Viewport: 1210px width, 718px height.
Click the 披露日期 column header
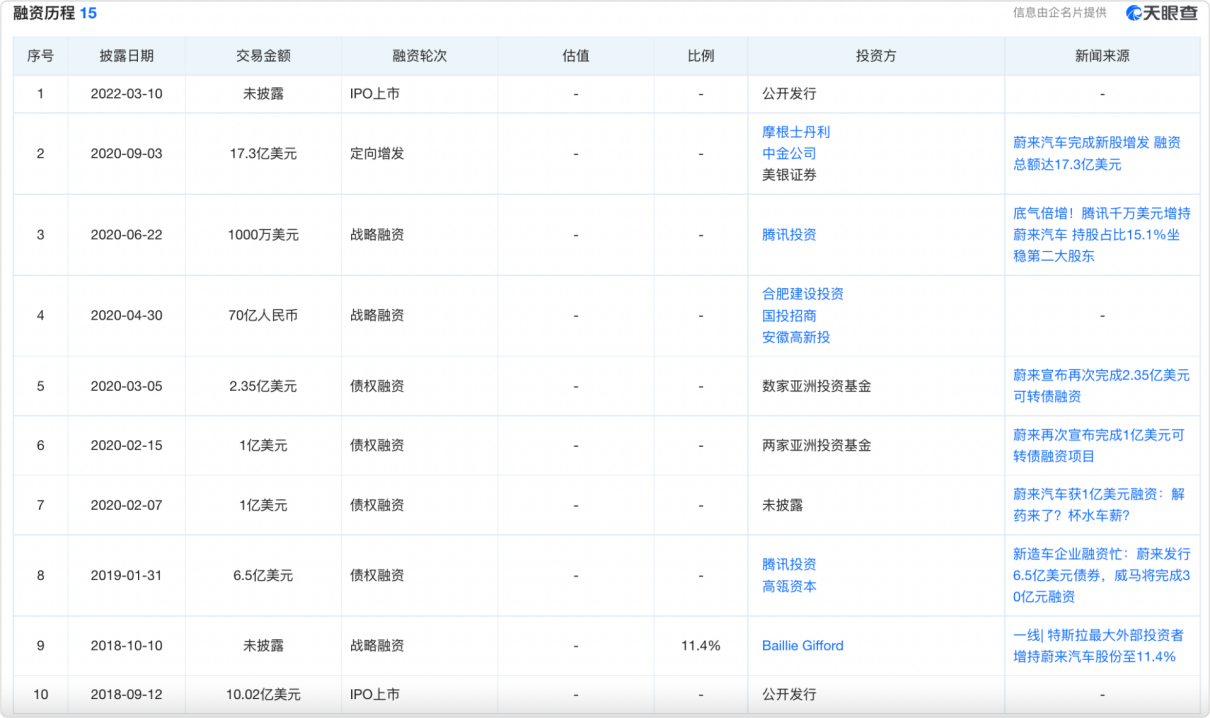(x=127, y=56)
